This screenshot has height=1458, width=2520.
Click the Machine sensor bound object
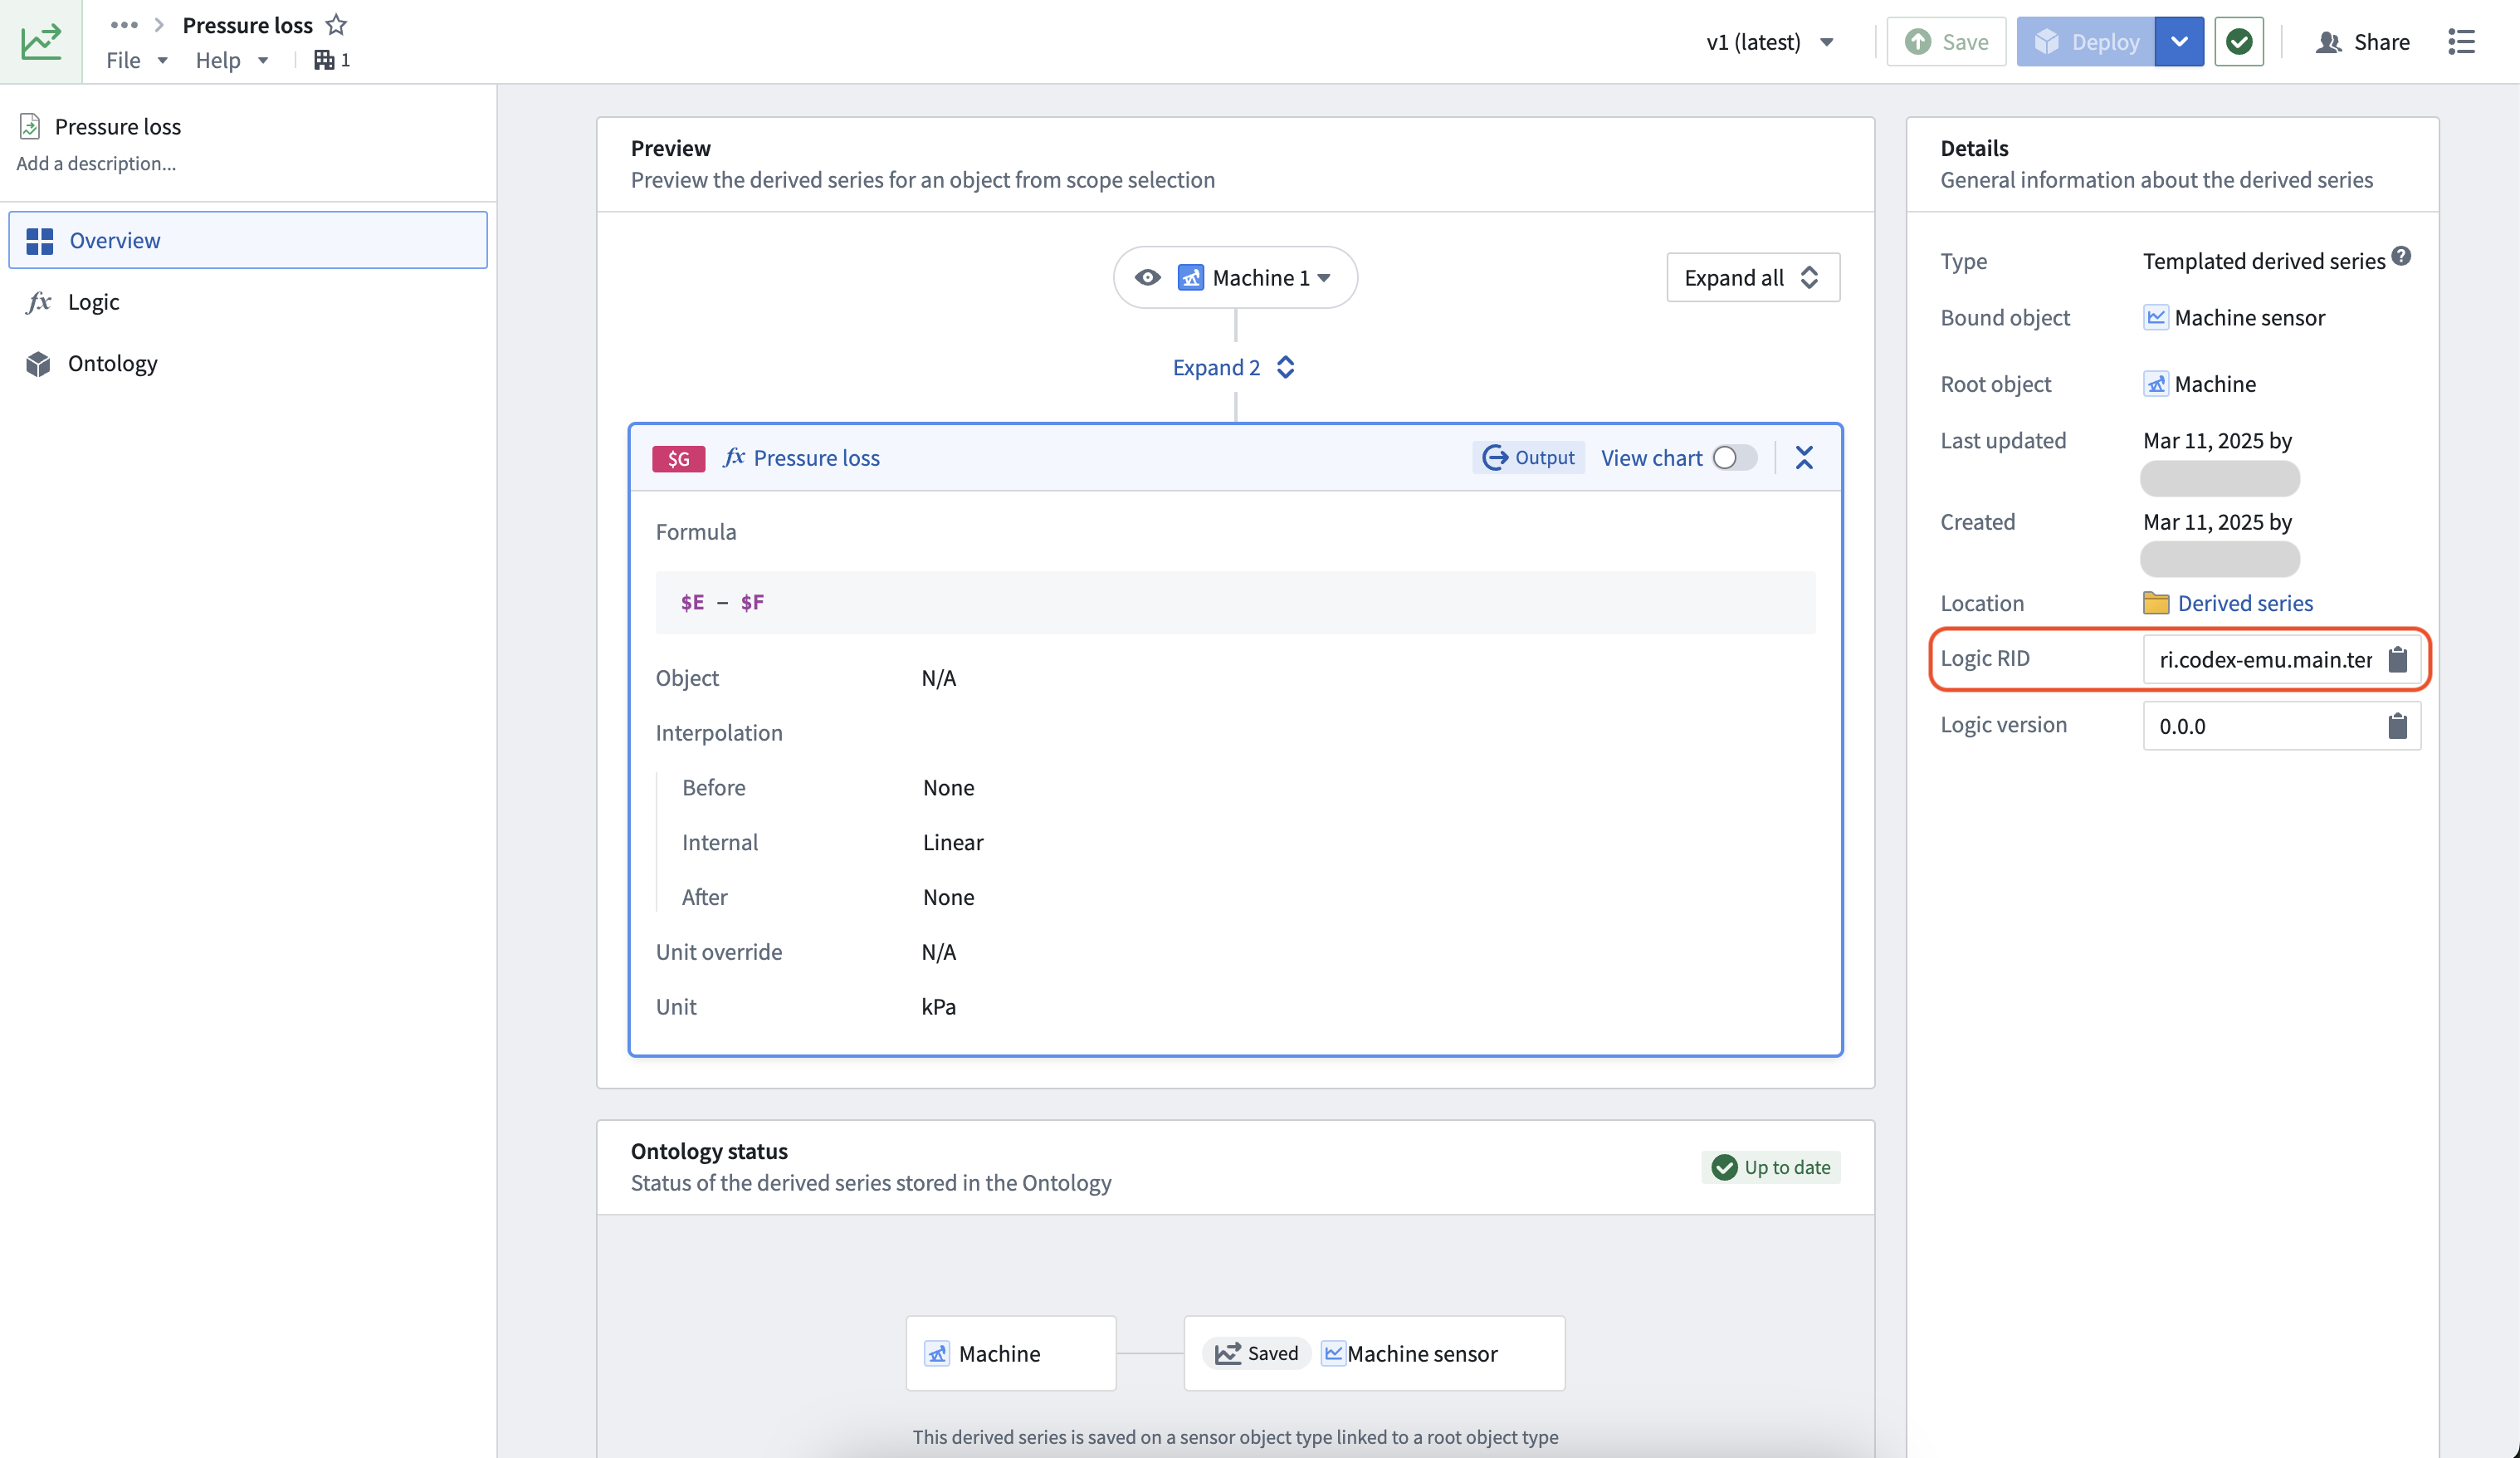[2234, 317]
